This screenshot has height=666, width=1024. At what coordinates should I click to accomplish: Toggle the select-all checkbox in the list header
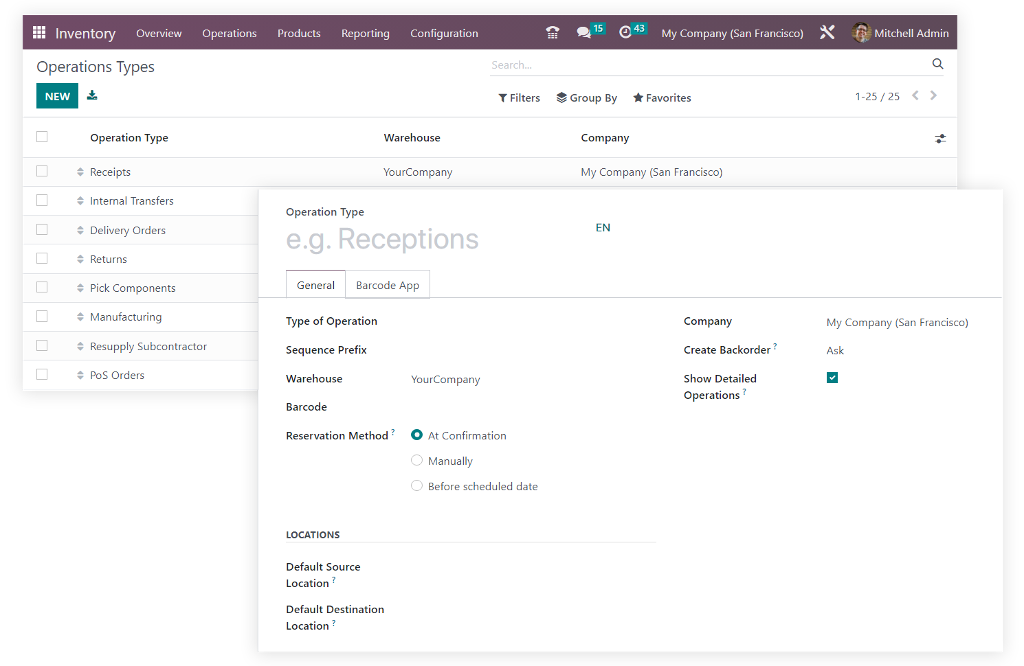(x=41, y=136)
